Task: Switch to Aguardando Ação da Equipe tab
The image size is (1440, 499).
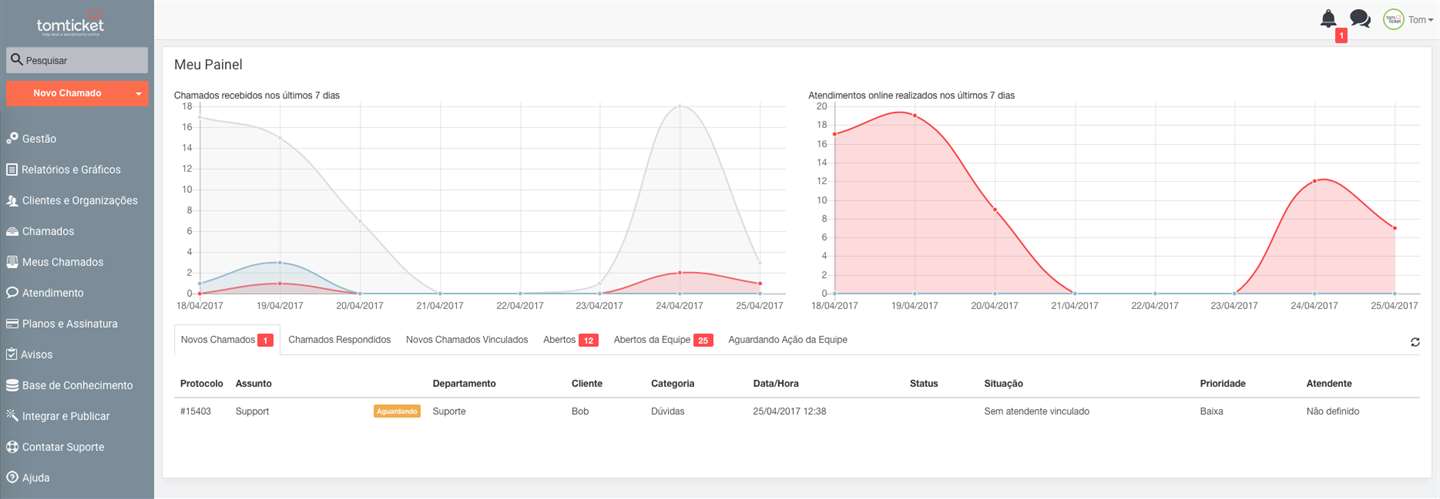Action: pyautogui.click(x=788, y=340)
